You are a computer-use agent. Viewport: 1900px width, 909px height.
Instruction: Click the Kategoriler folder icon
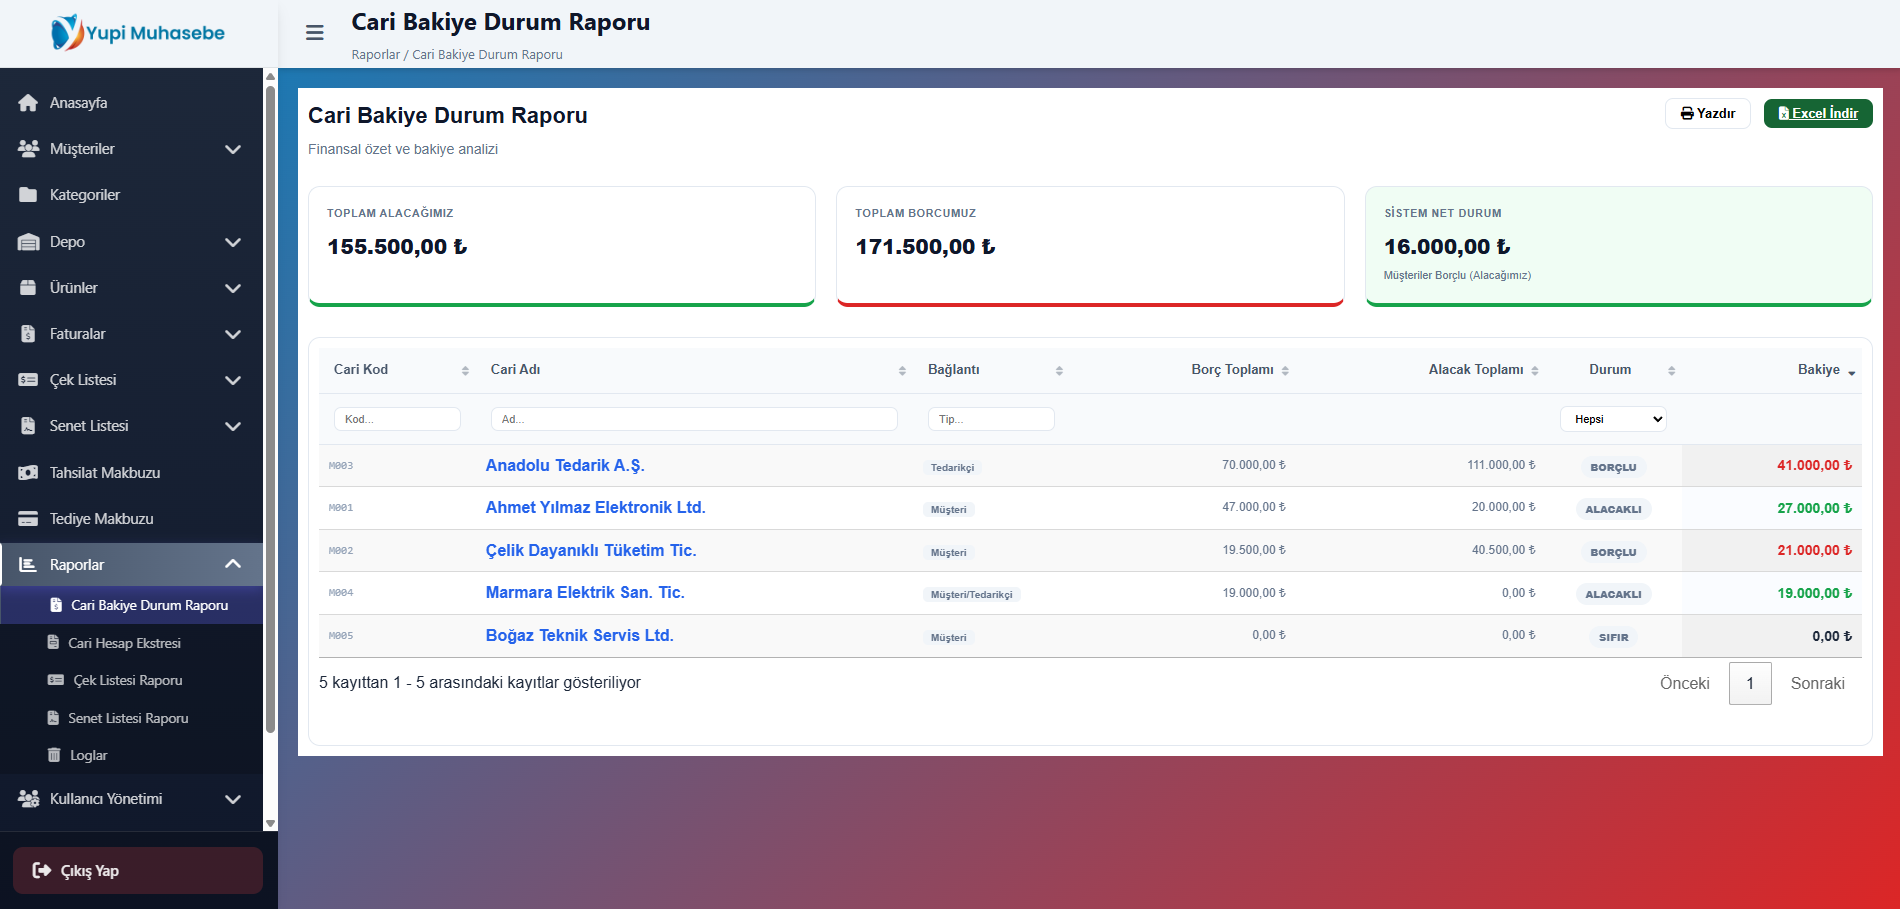28,195
